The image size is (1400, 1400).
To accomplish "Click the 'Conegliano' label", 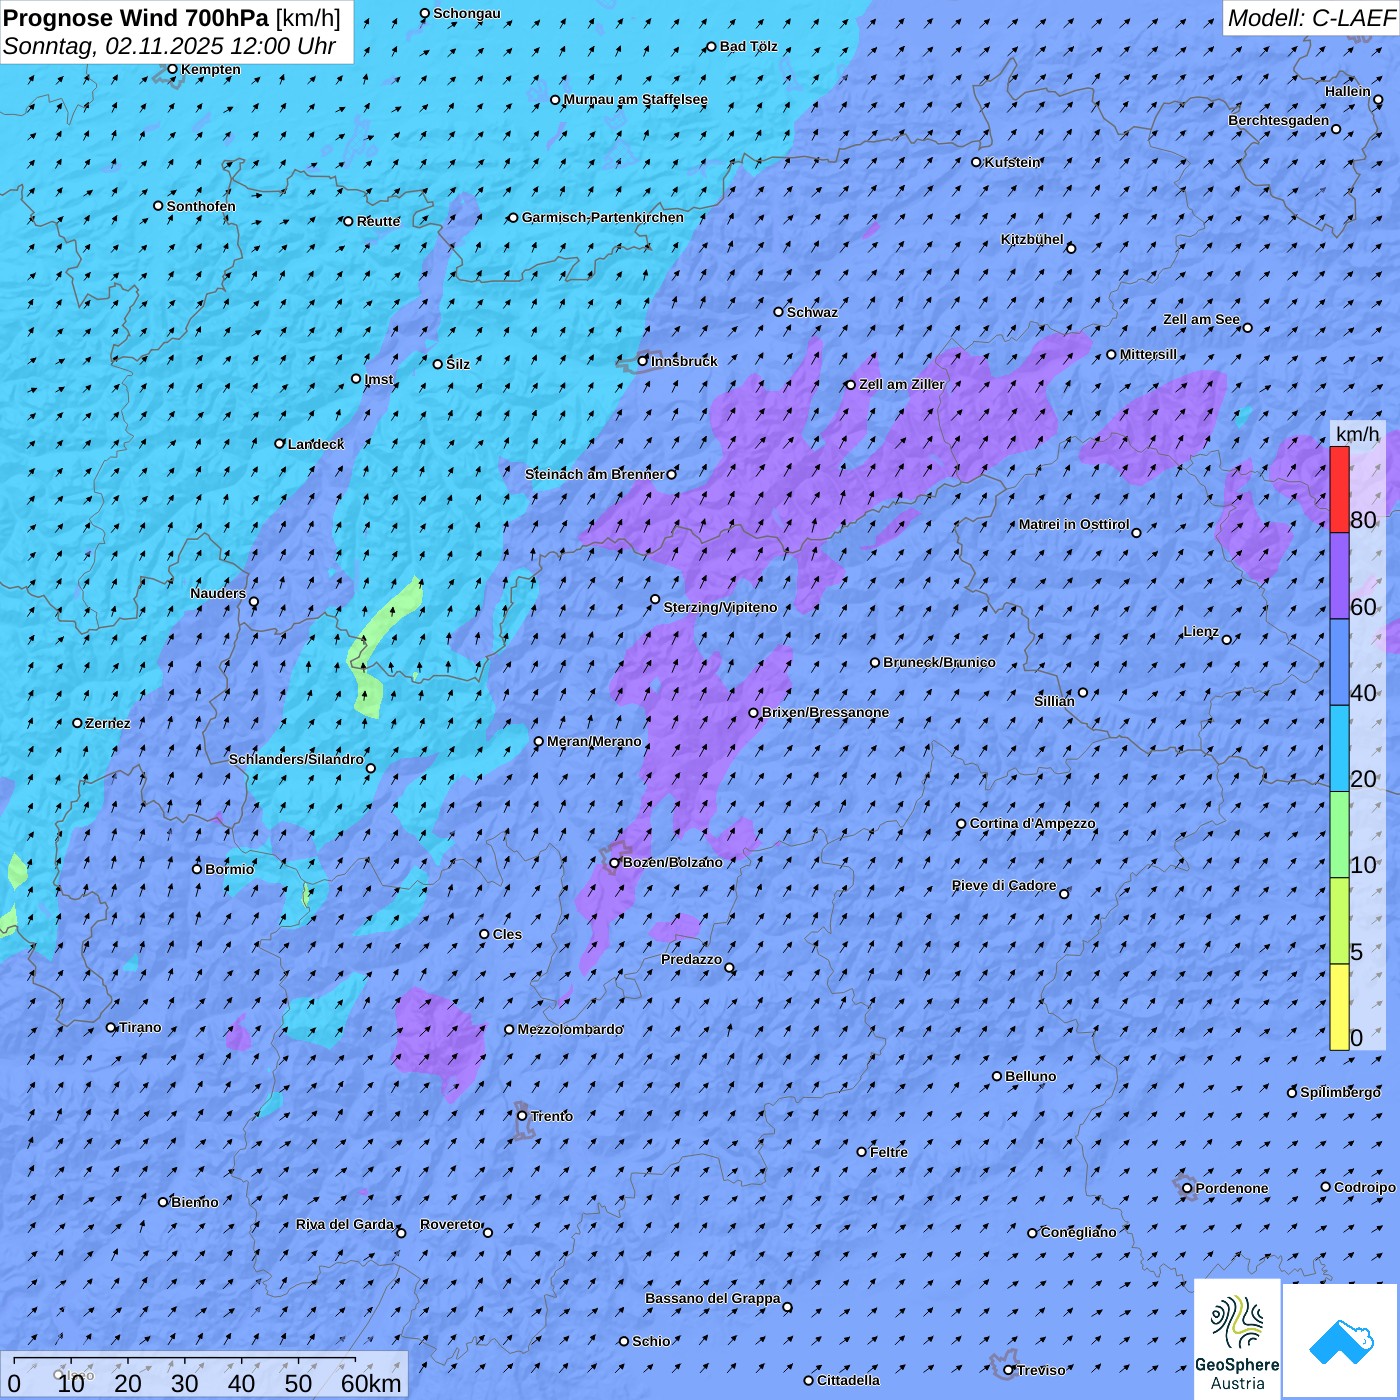I will [1079, 1232].
